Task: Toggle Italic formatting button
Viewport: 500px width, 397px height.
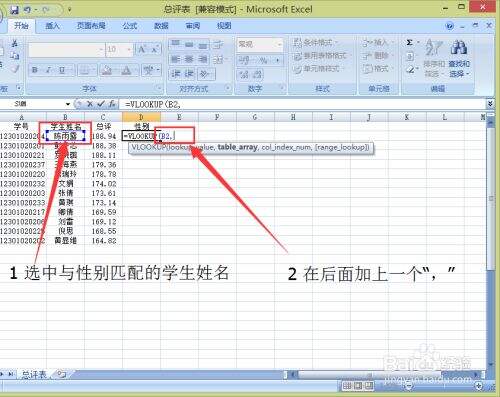Action: (49, 70)
